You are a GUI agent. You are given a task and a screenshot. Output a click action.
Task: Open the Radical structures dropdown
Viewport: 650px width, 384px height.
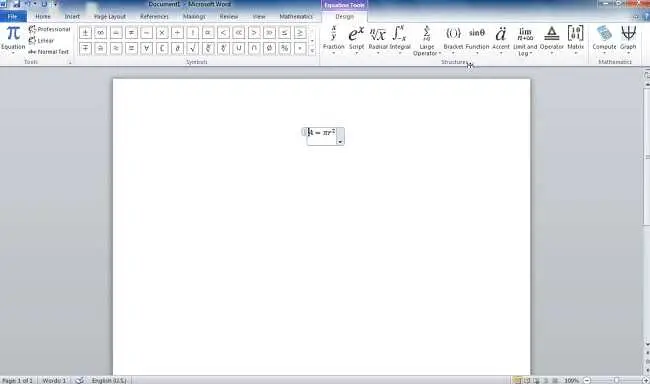[378, 40]
